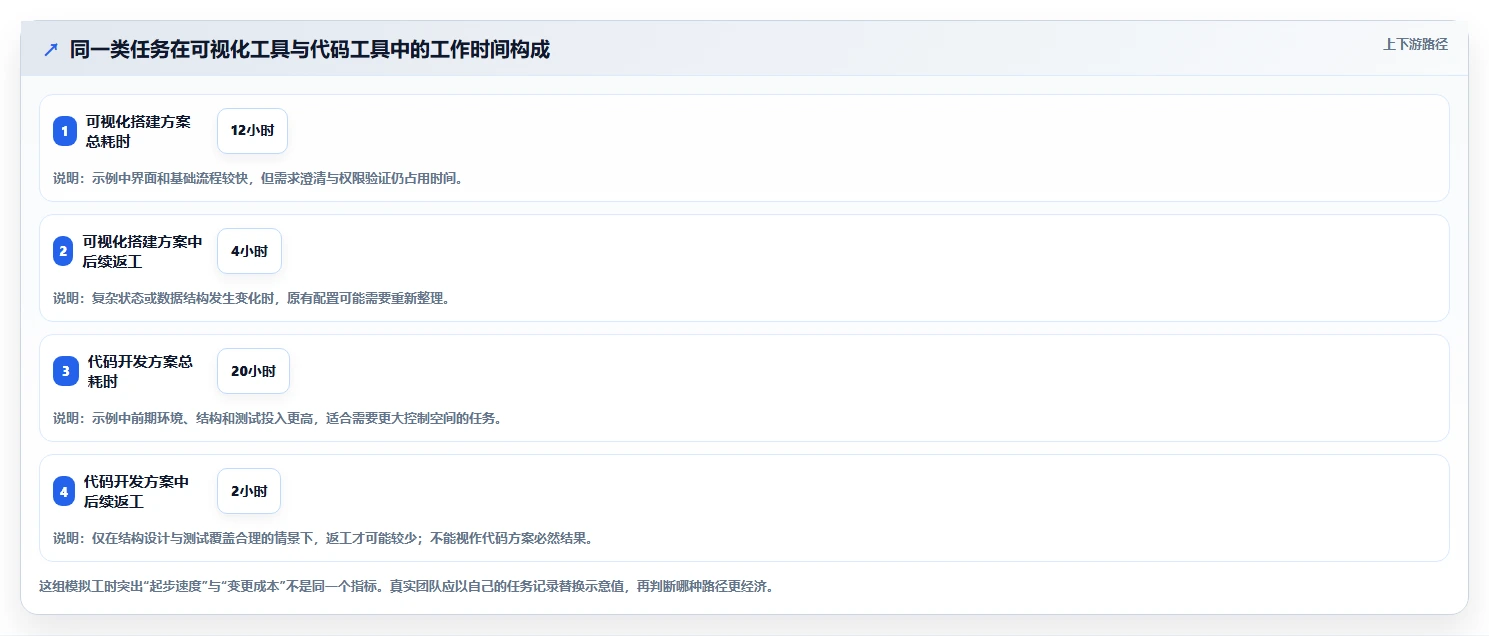The width and height of the screenshot is (1489, 636).
Task: Click the 20小时 value pill
Action: [x=253, y=371]
